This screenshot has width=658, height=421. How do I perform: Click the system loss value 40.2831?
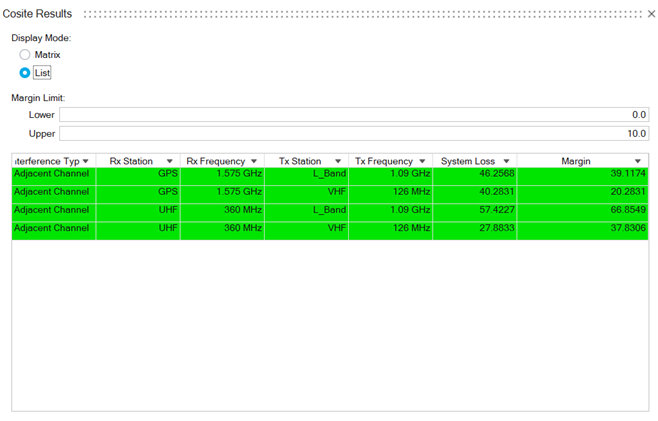click(x=496, y=191)
